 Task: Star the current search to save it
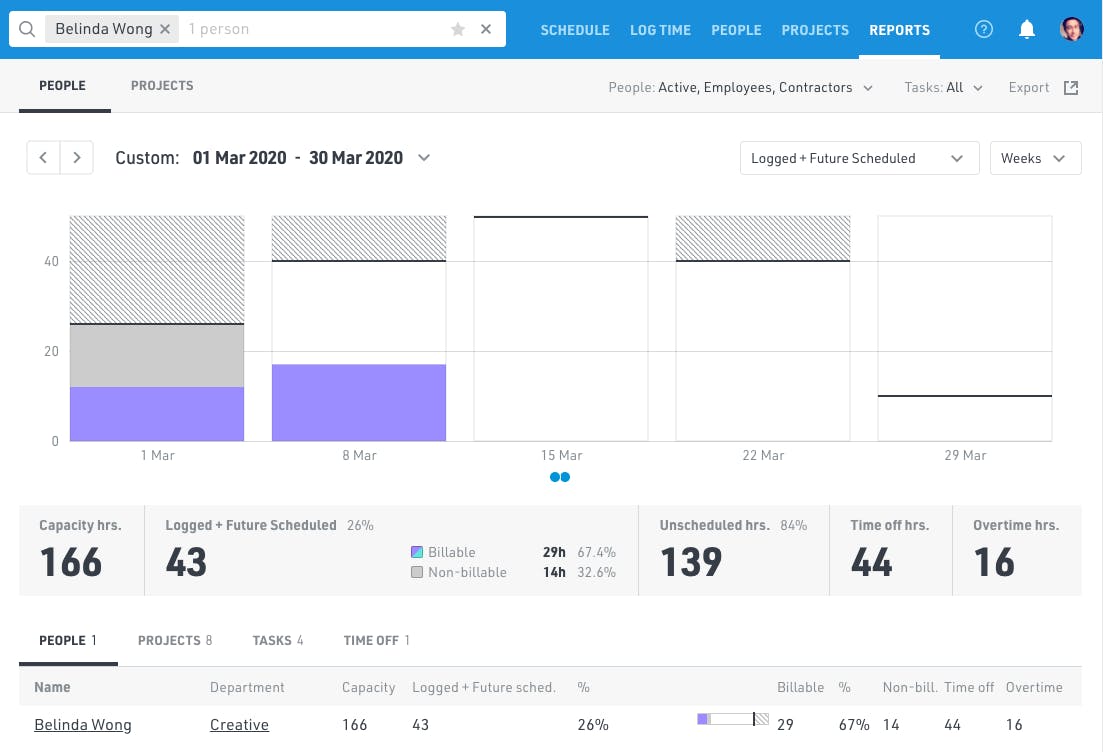pos(457,29)
